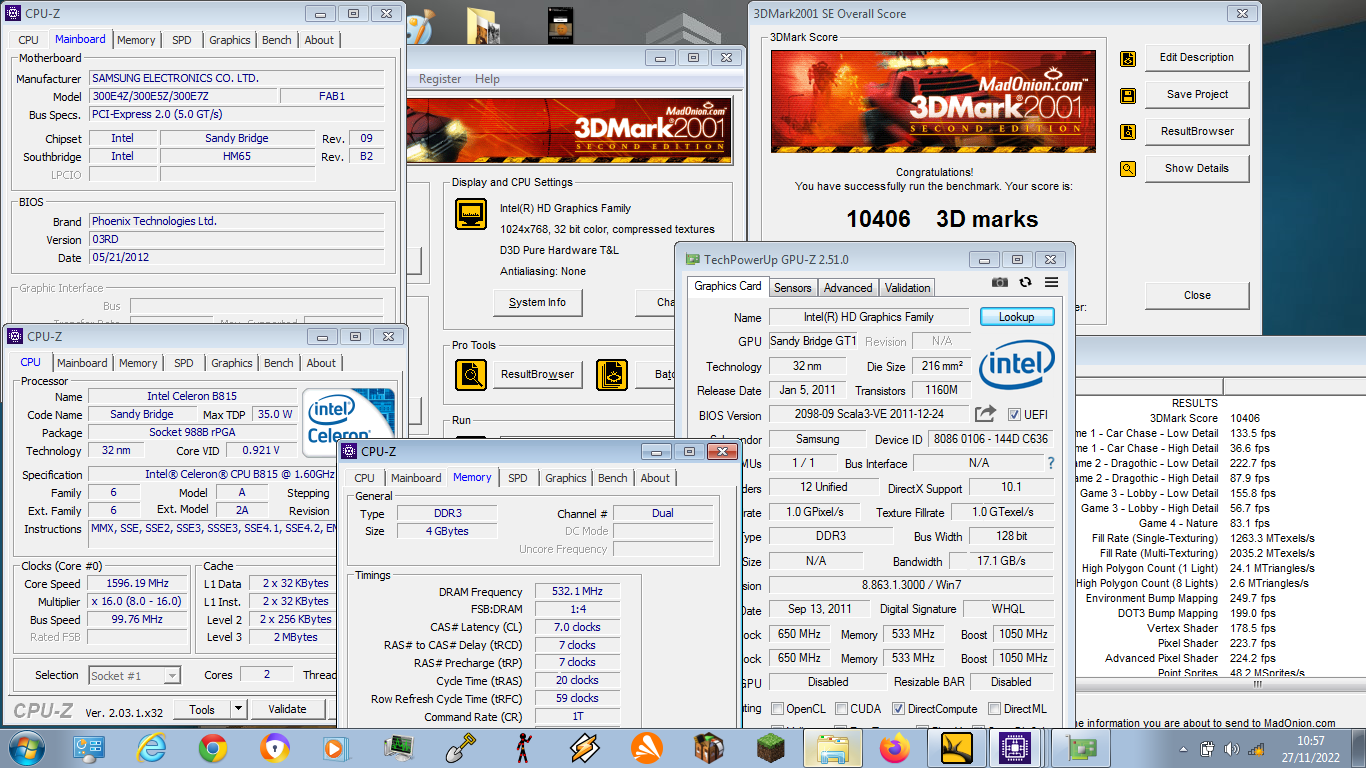Open the Tools dropdown arrow in CPU-Z

click(x=238, y=709)
